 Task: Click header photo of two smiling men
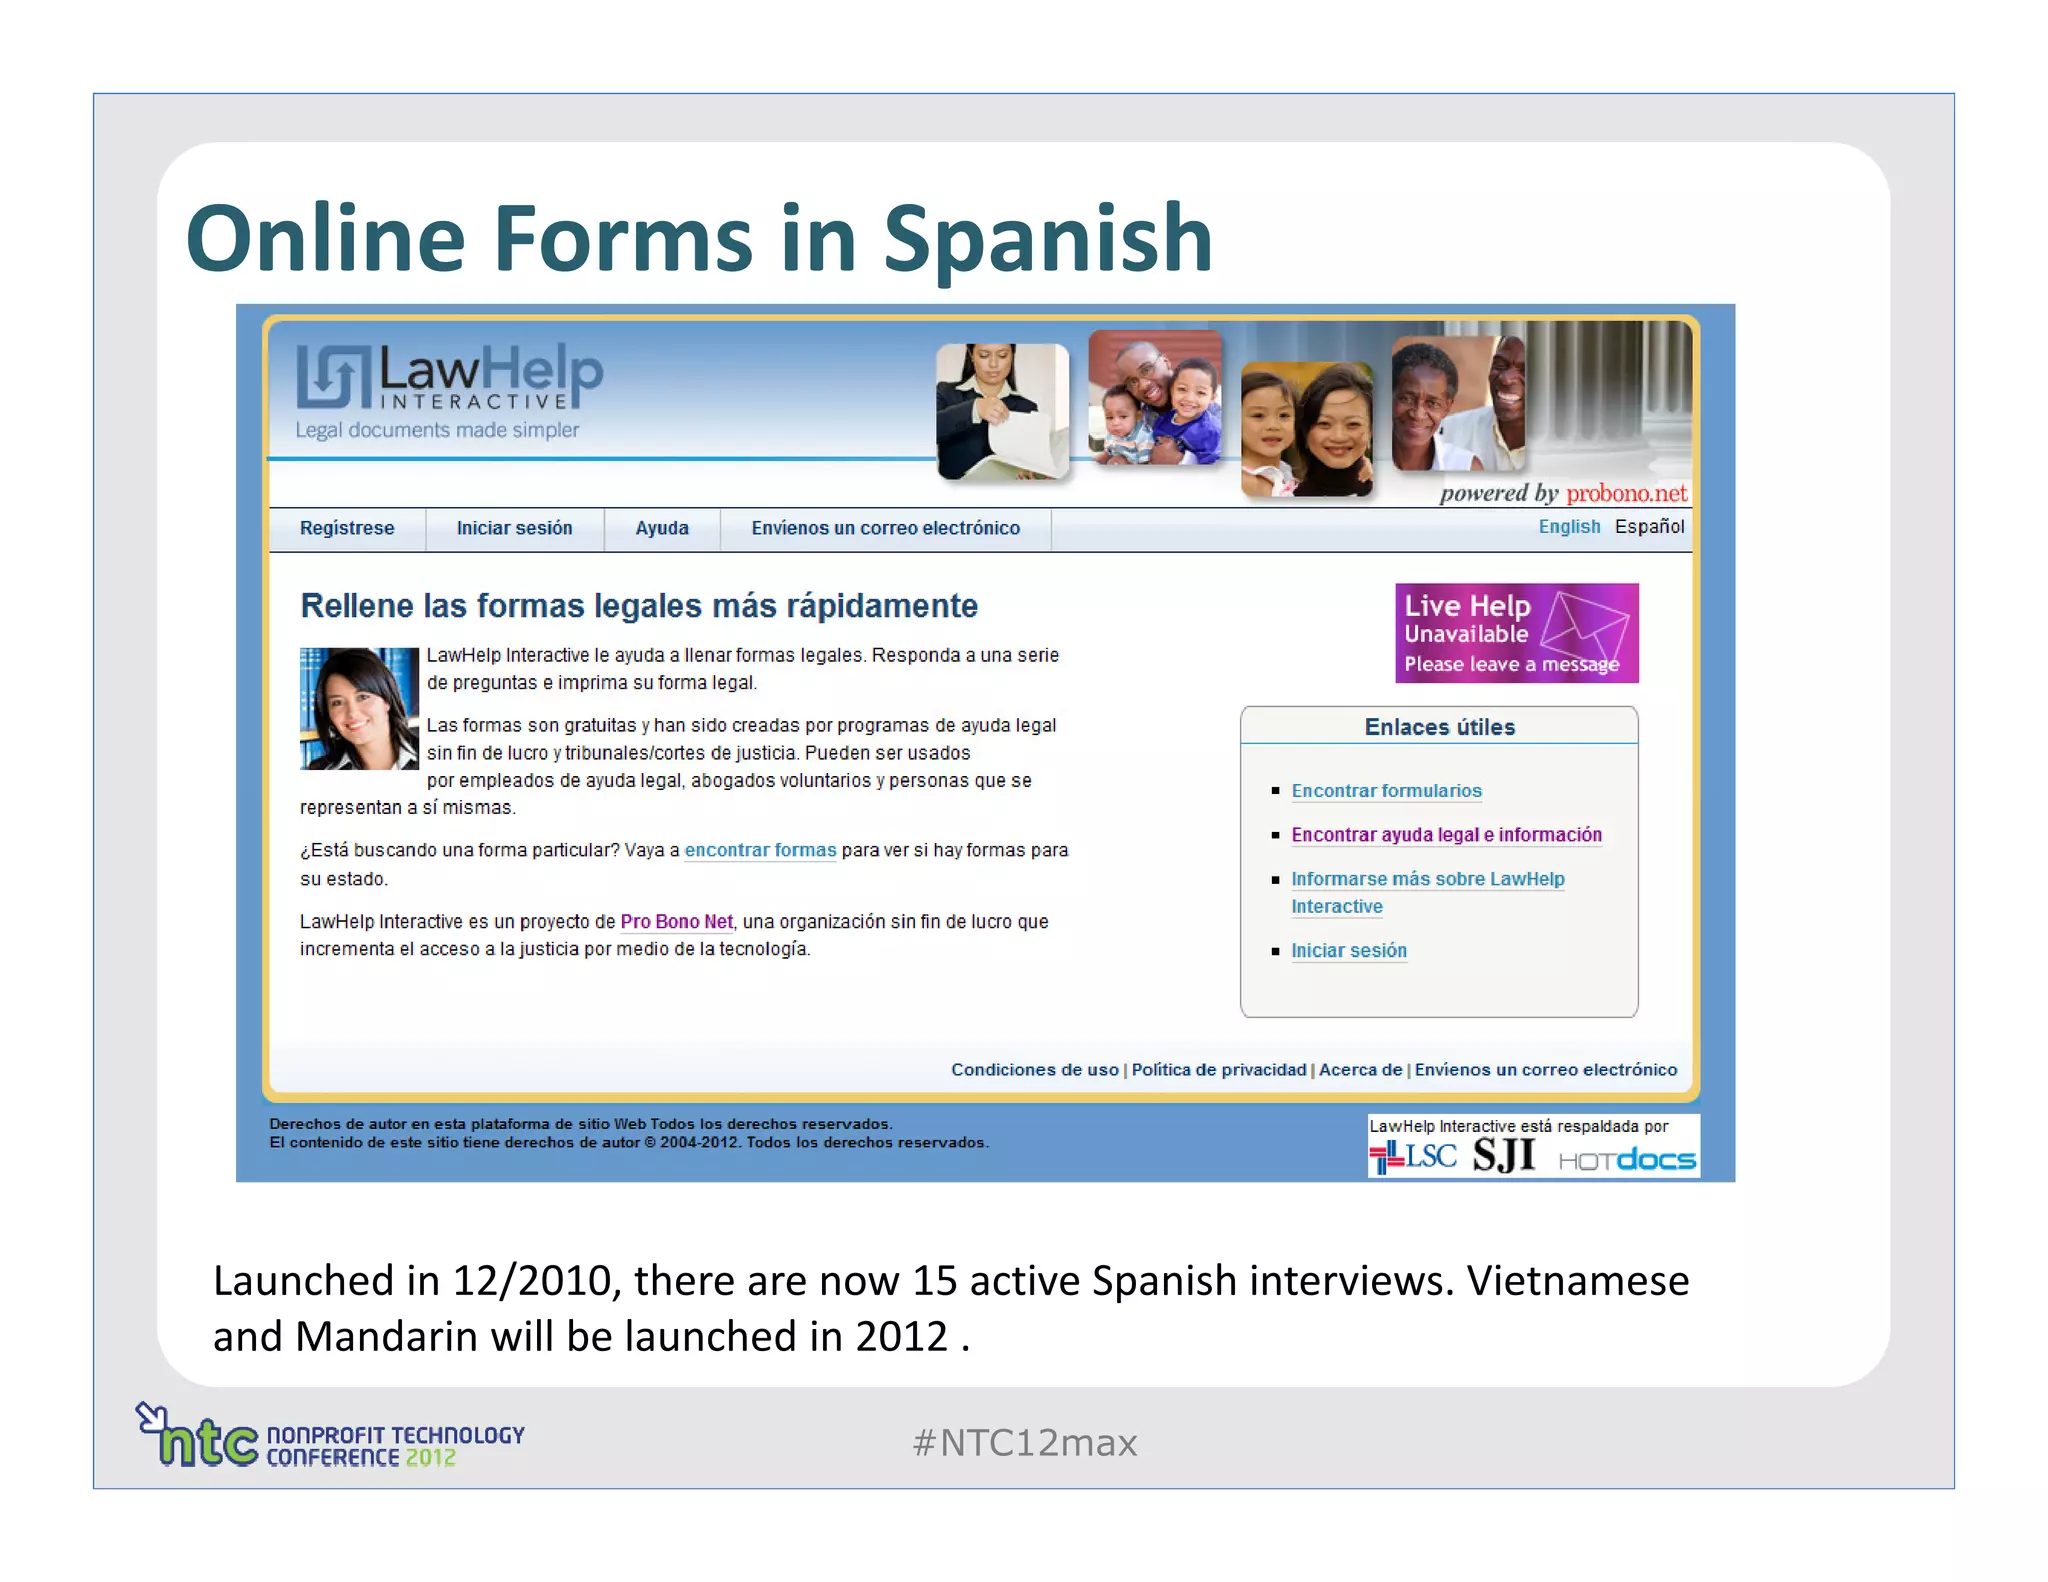tap(1459, 403)
